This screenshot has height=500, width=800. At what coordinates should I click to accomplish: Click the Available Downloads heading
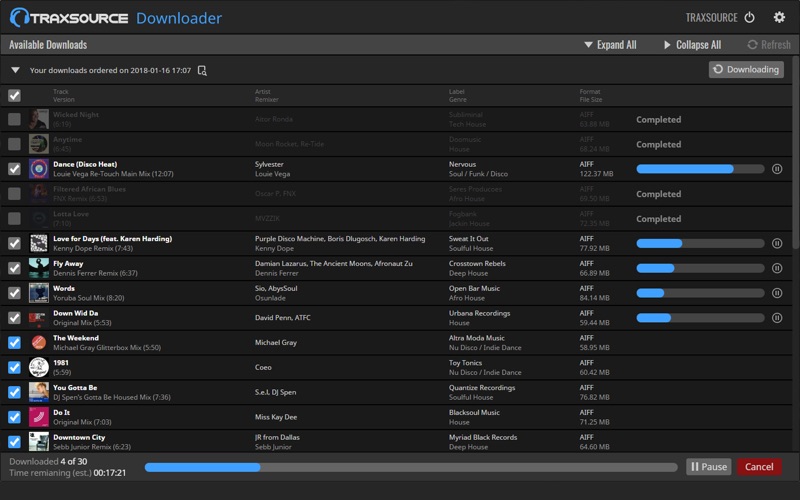pyautogui.click(x=48, y=44)
